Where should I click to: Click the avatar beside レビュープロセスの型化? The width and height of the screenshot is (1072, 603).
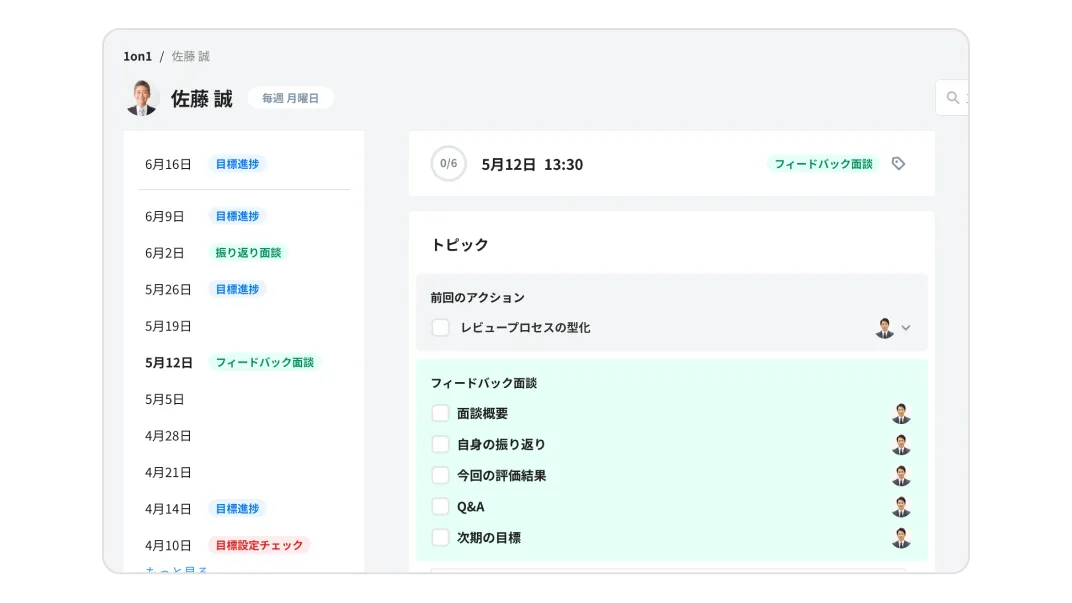pyautogui.click(x=884, y=327)
